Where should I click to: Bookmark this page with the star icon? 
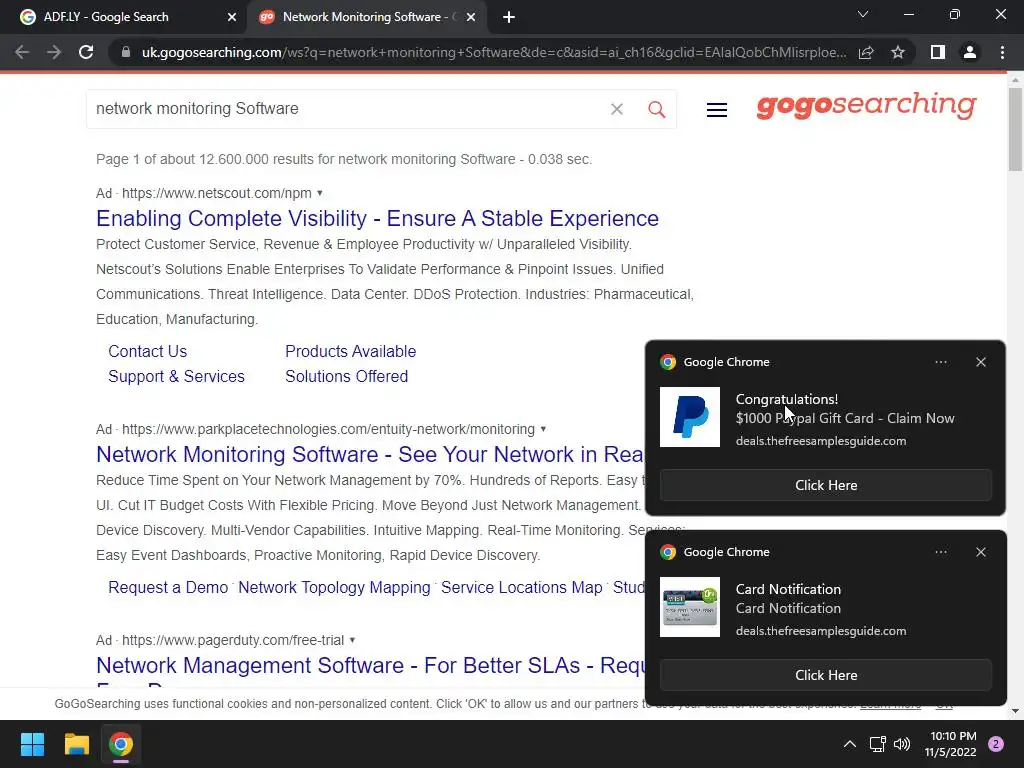898,52
